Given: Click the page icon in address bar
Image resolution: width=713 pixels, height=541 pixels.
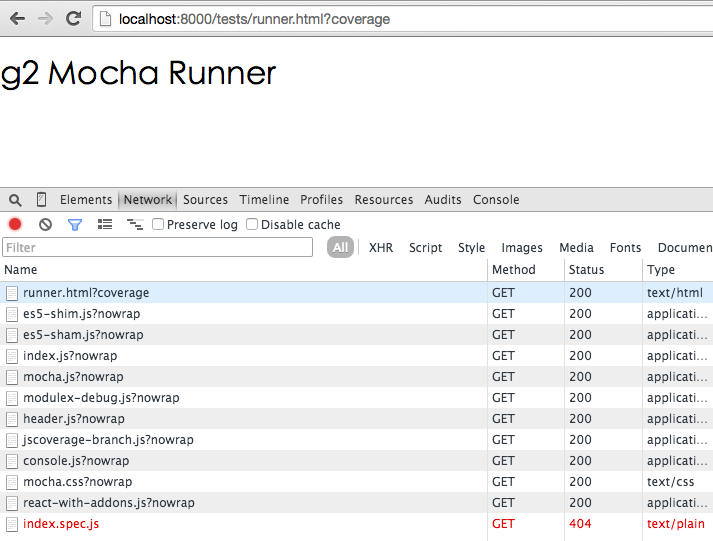Looking at the screenshot, I should pos(105,19).
